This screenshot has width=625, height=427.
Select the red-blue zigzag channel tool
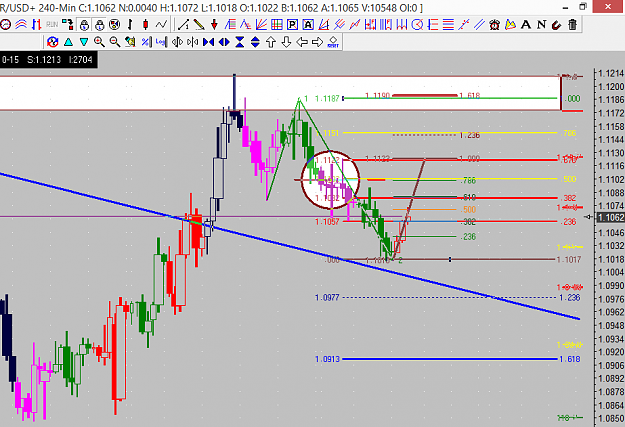pos(355,25)
